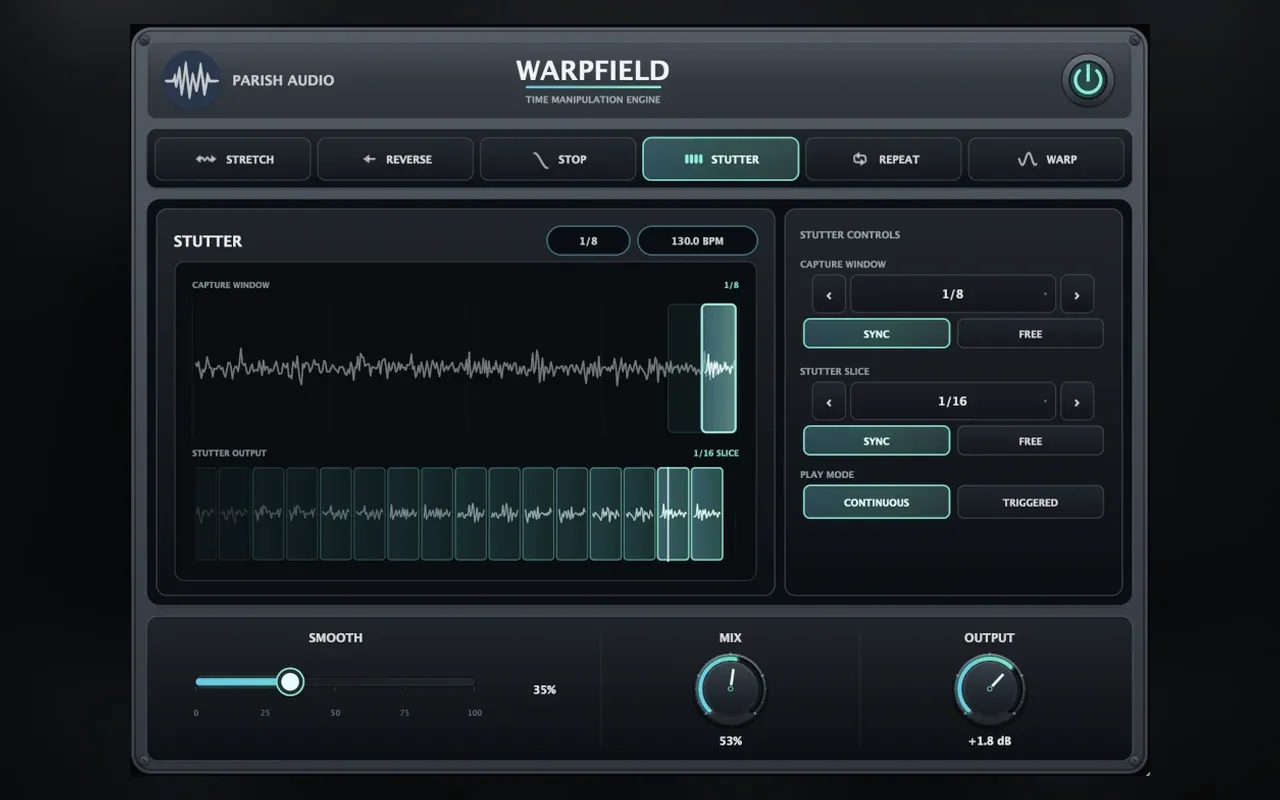Screen dimensions: 1280x800
Task: Click the 35% Smooth value readout
Action: tap(545, 690)
